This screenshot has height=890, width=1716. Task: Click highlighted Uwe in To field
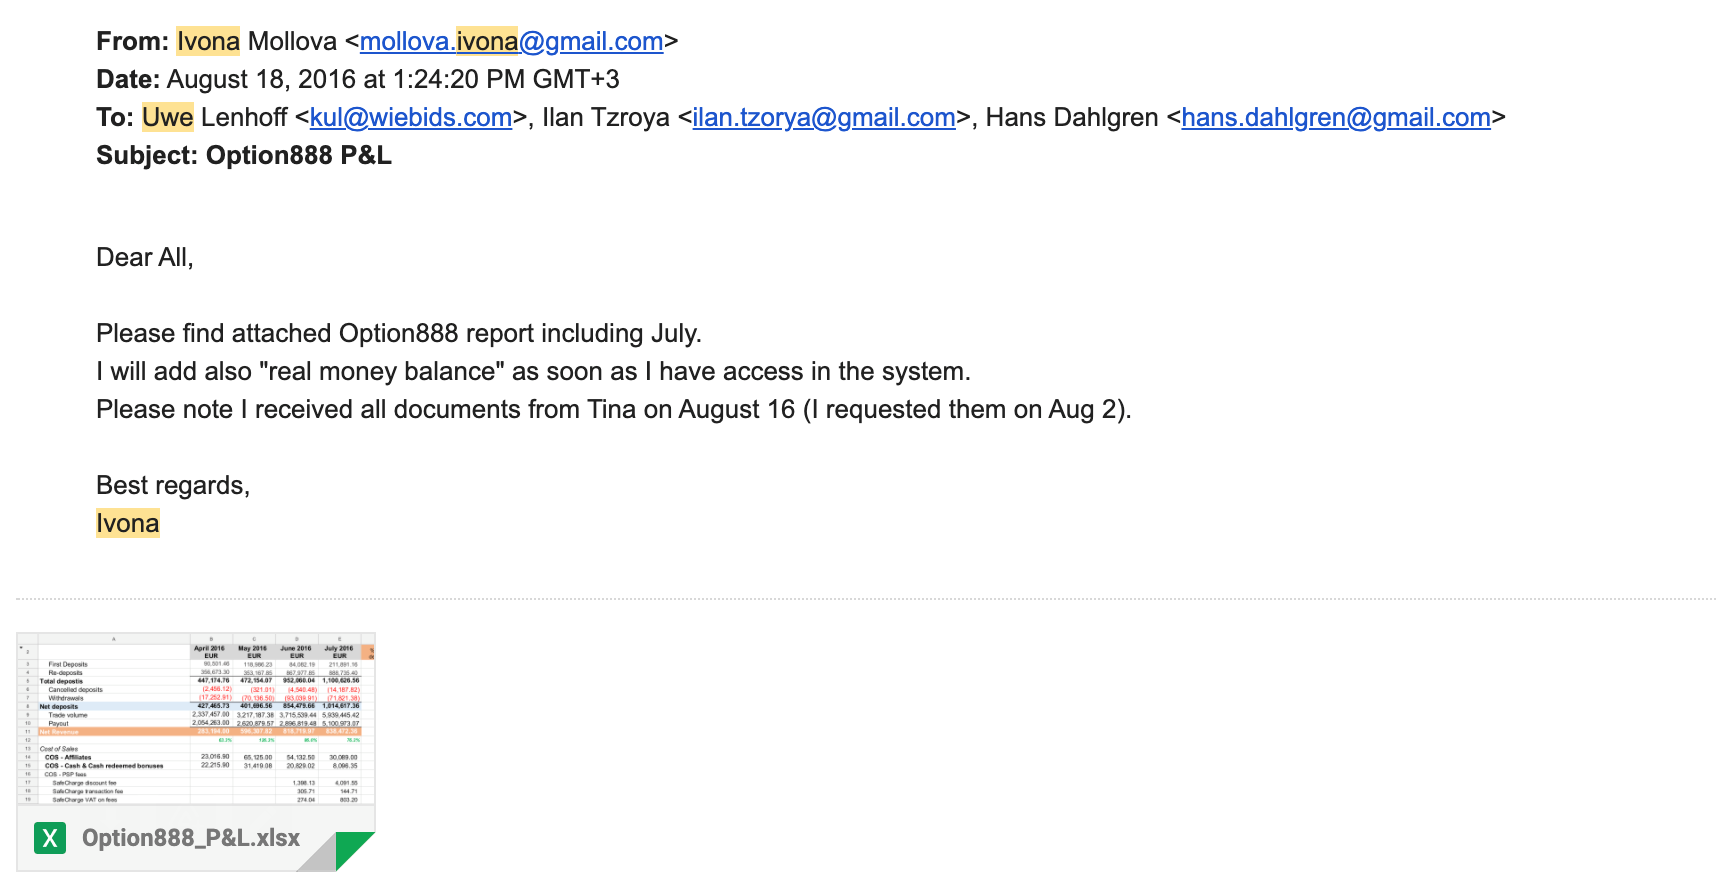coord(167,117)
